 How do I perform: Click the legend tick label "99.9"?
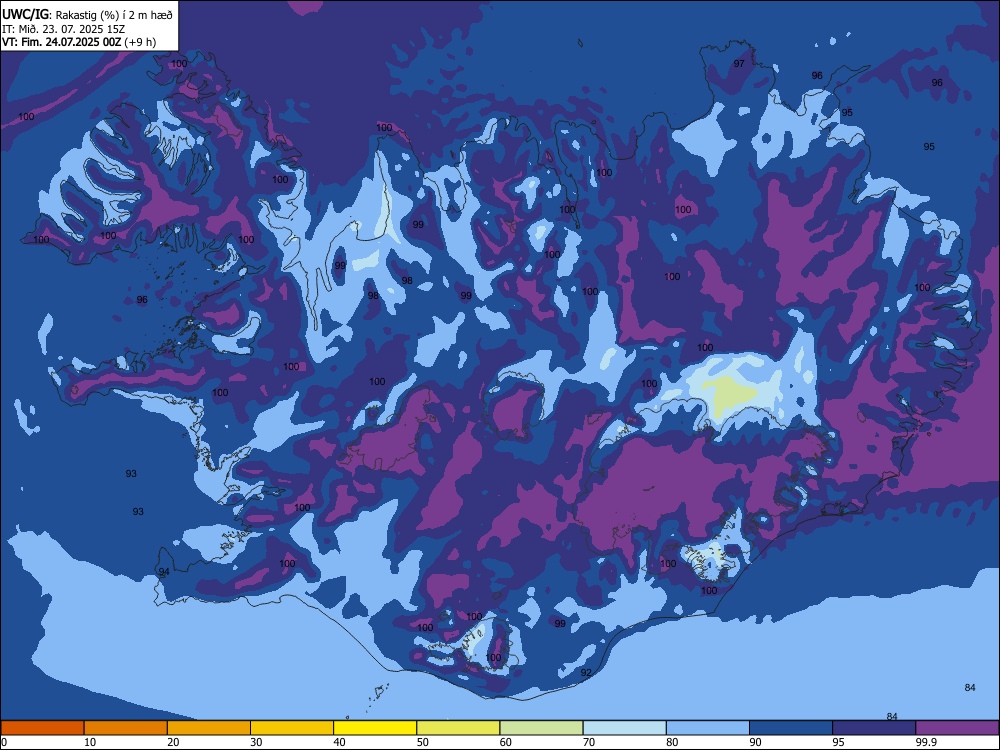click(926, 742)
